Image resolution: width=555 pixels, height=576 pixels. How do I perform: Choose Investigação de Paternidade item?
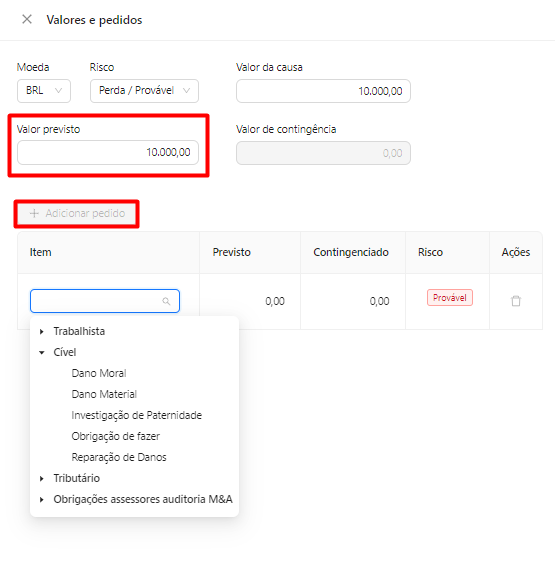136,415
